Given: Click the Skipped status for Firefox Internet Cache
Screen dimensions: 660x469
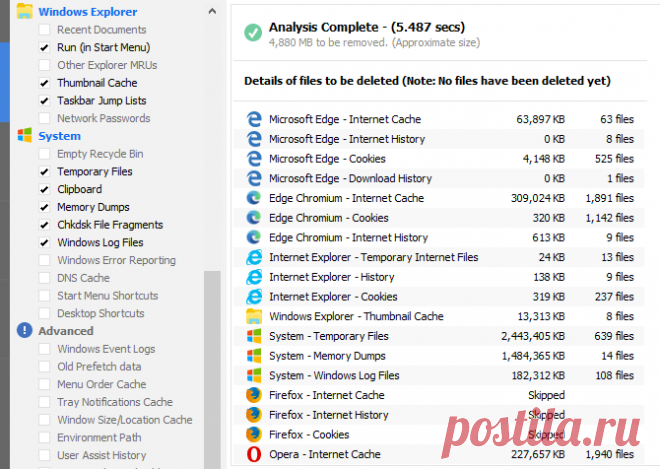Looking at the screenshot, I should (x=546, y=395).
